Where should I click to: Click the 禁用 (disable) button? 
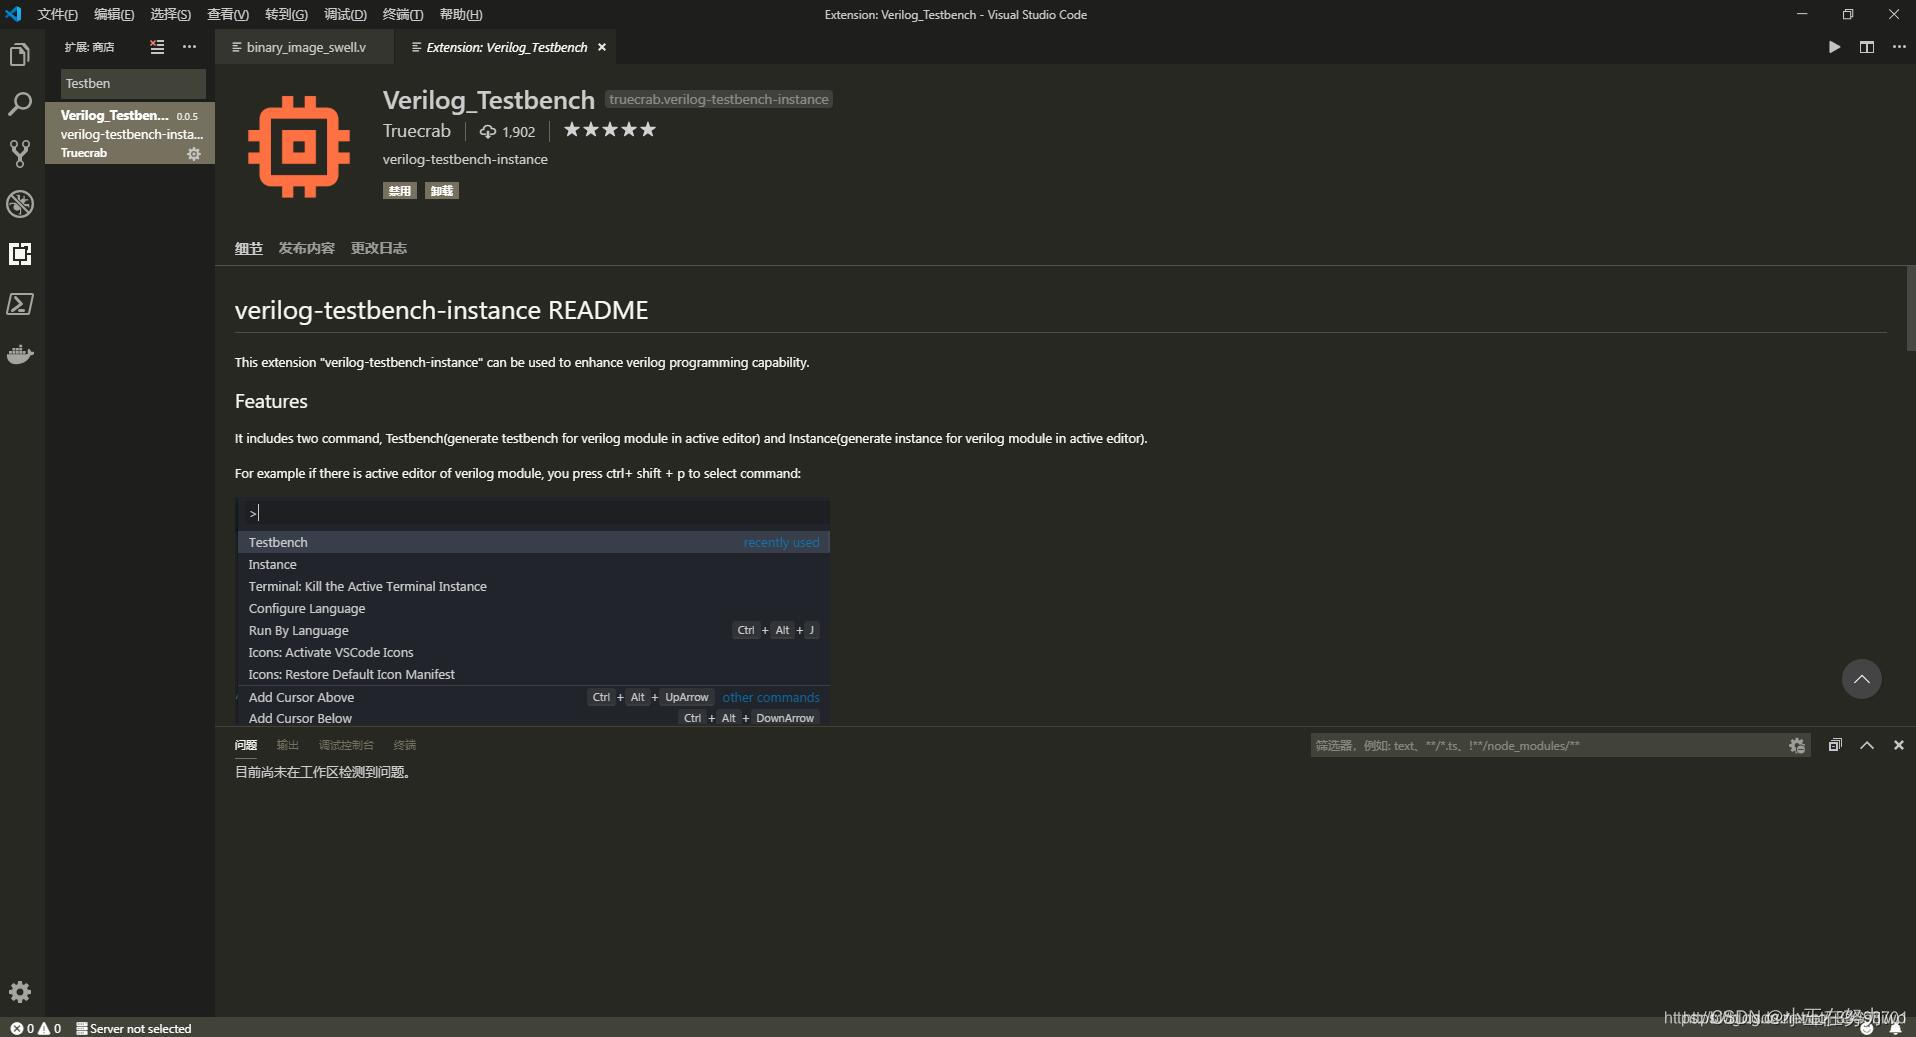[x=400, y=191]
